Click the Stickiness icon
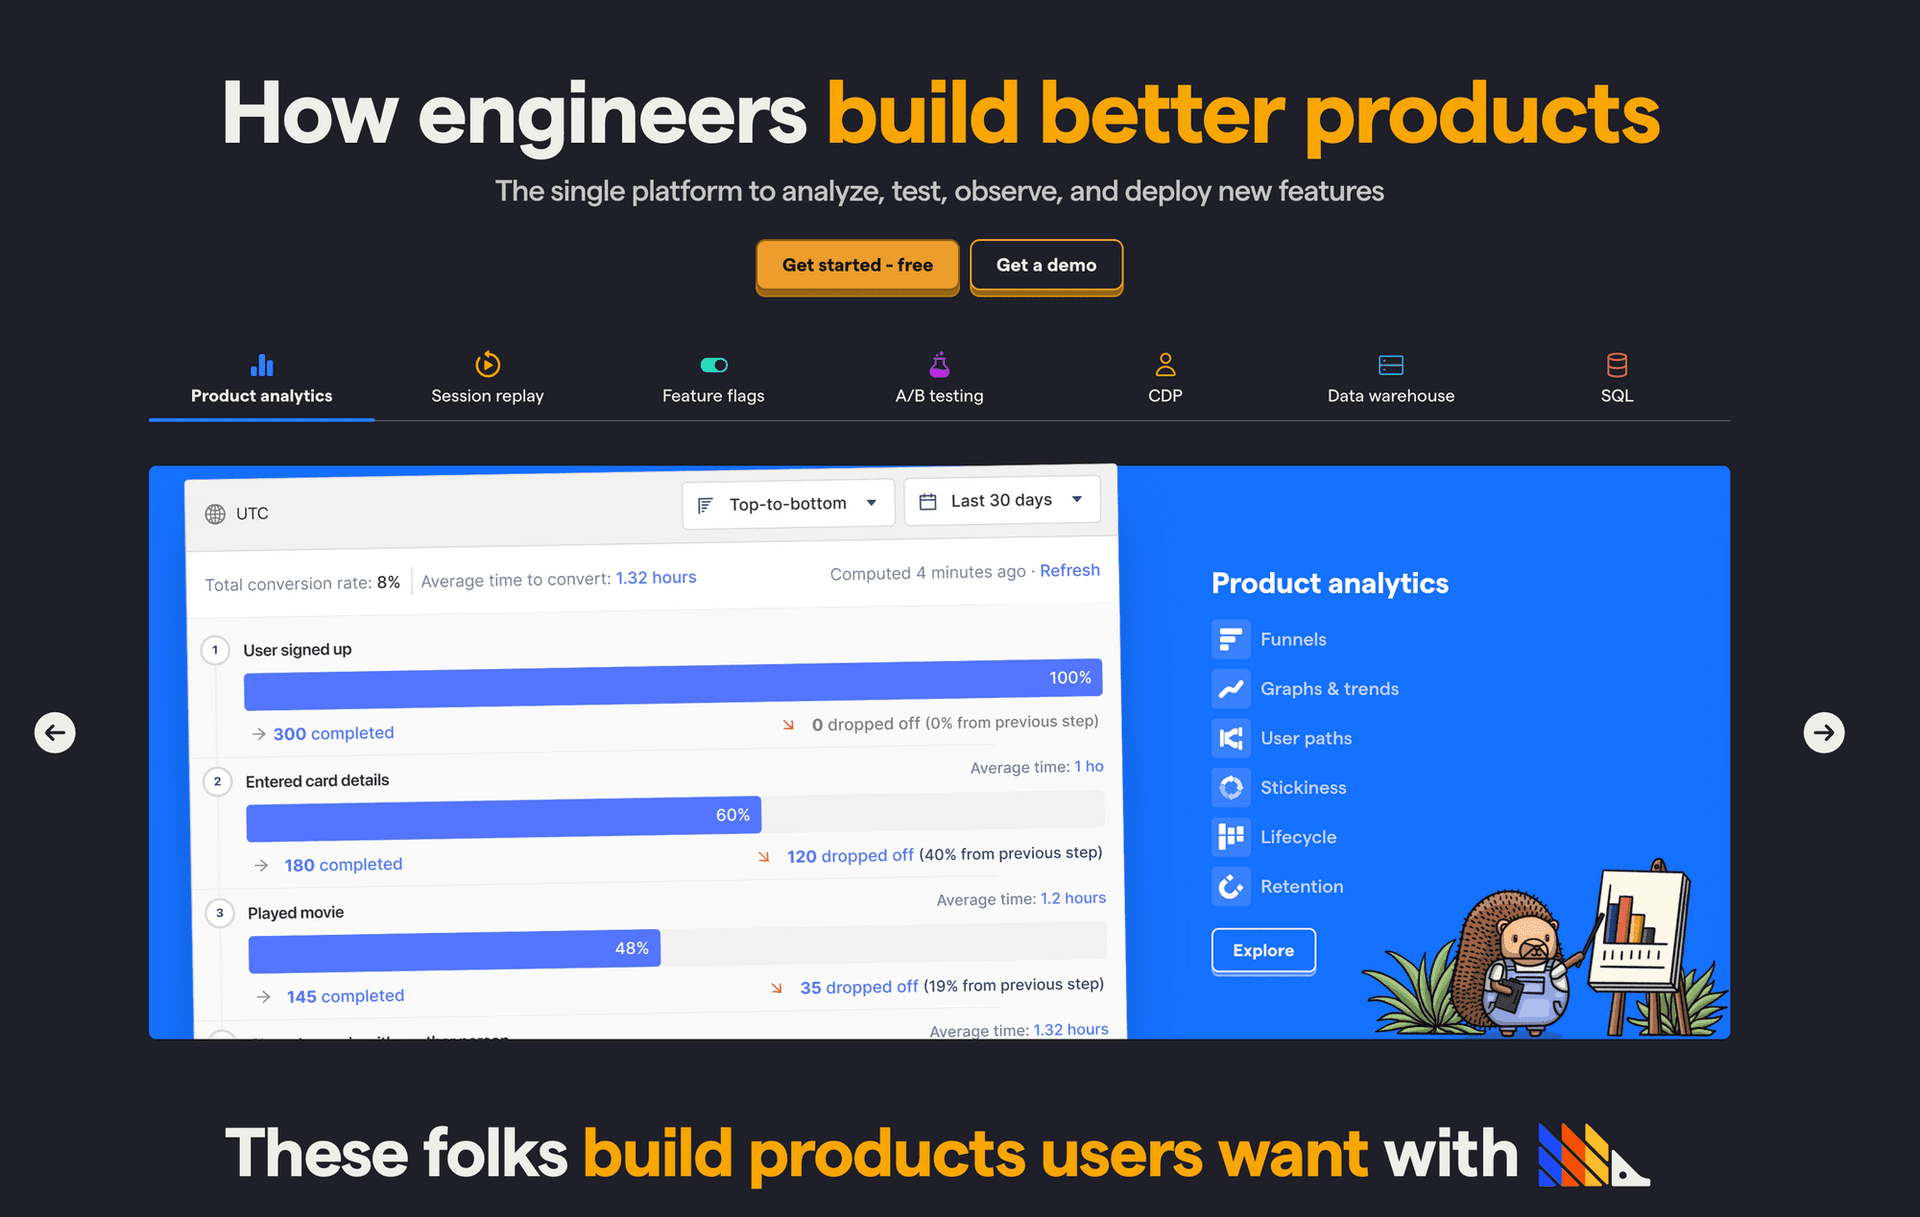 click(x=1230, y=786)
